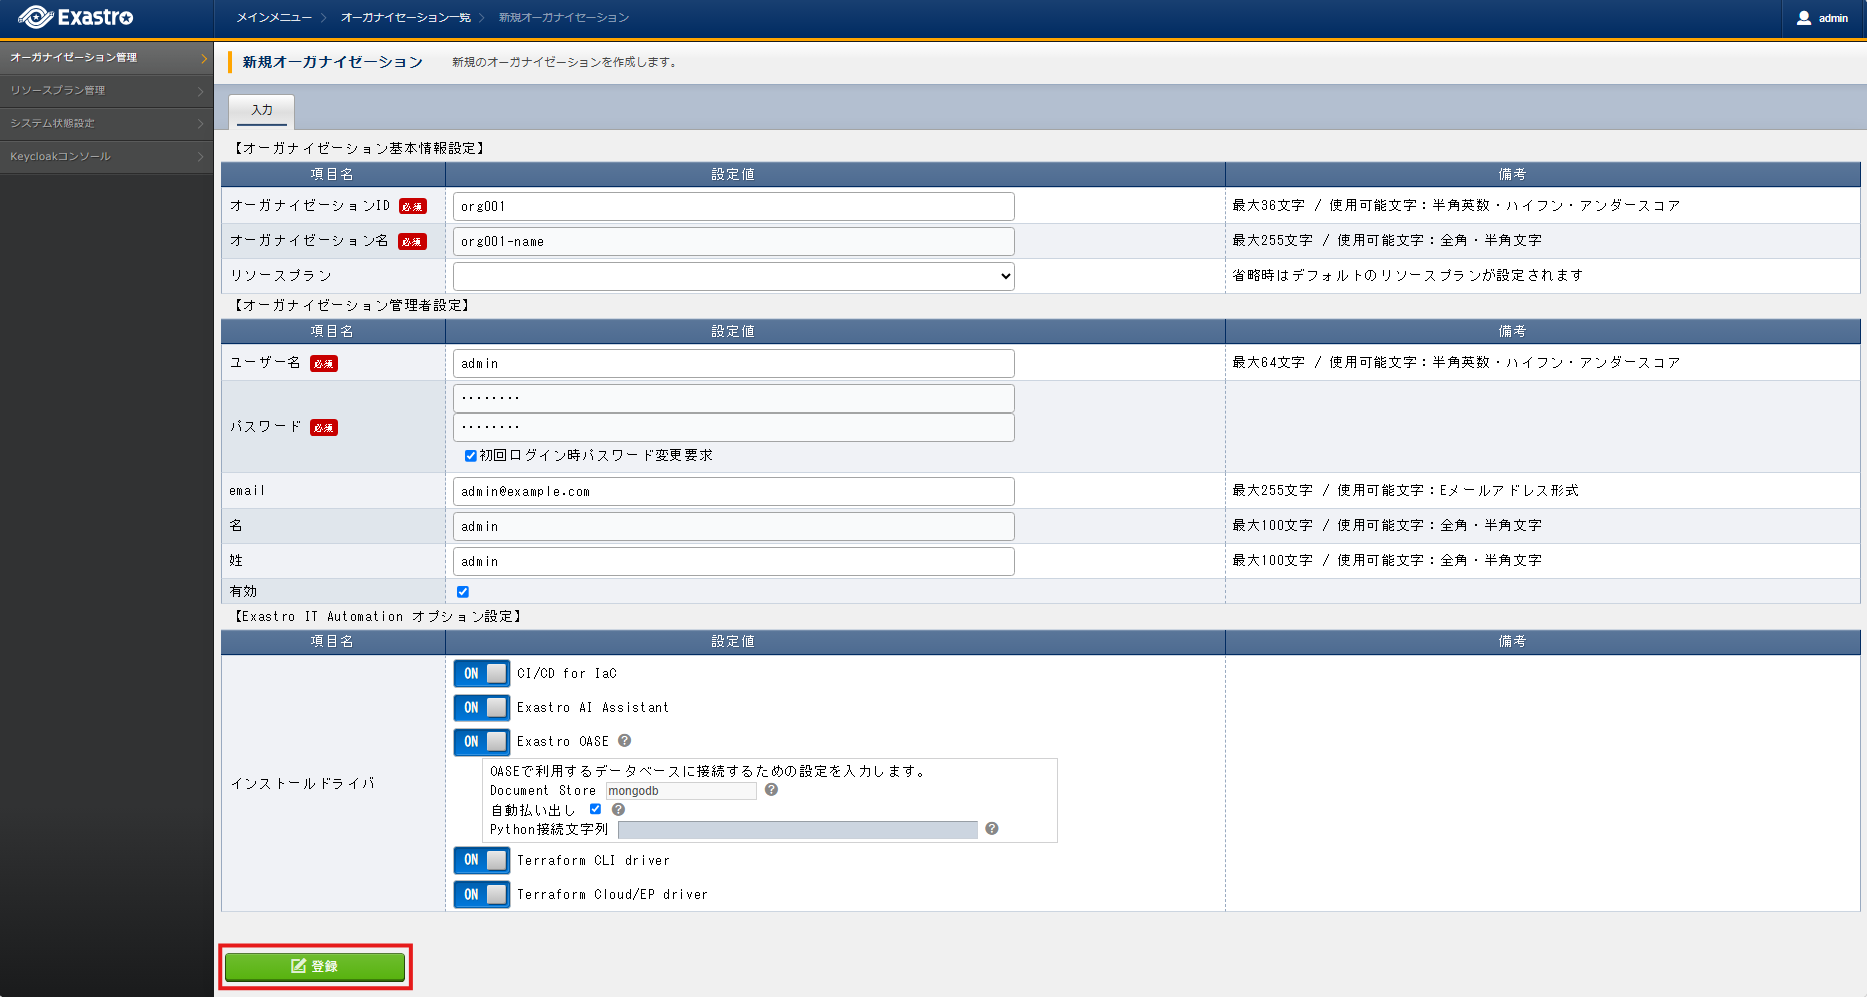
Task: Click the green 登録 button
Action: [x=315, y=967]
